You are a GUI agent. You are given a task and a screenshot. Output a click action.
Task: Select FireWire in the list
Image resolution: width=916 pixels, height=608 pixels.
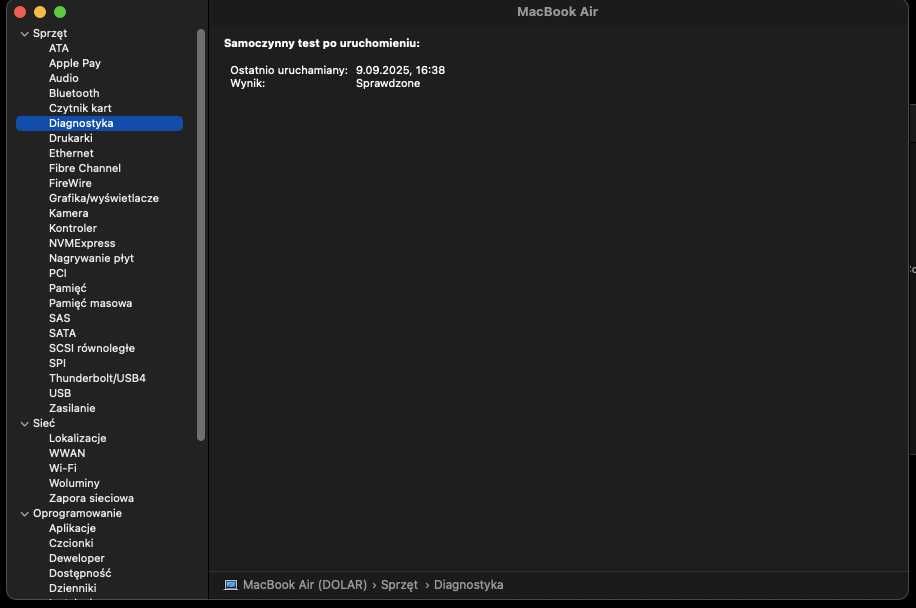70,183
